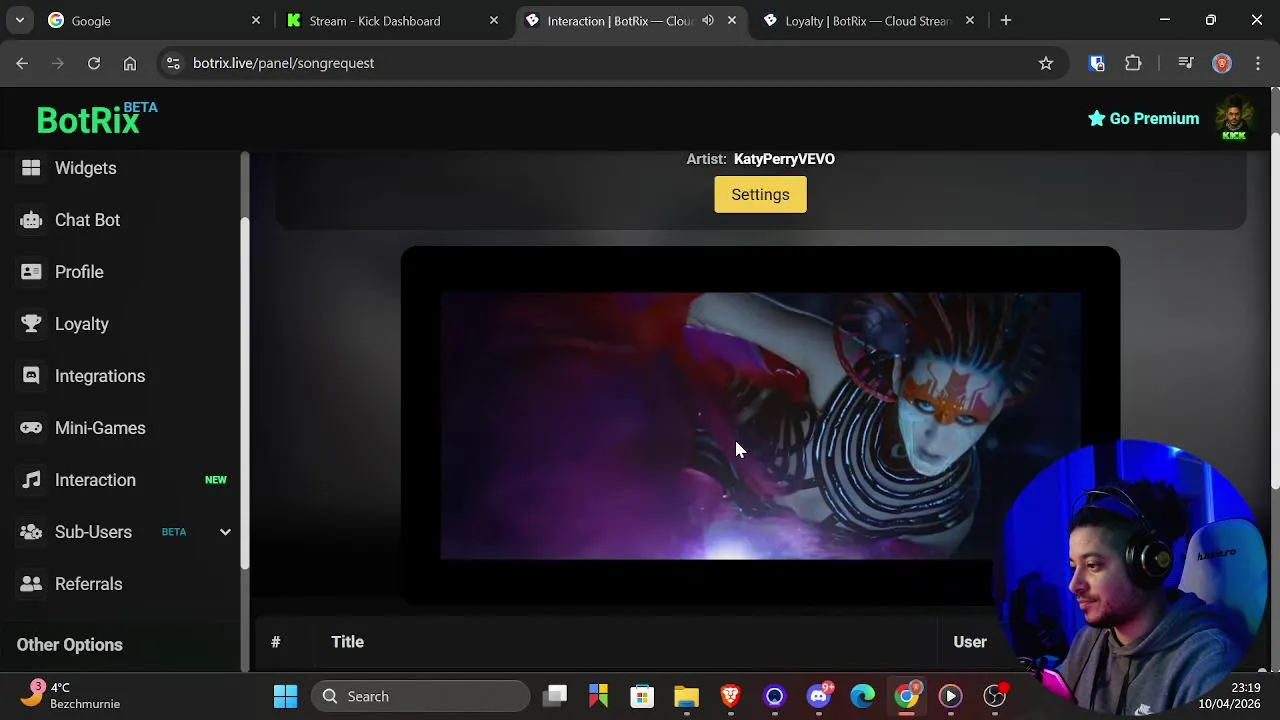Mute the Interaction tab audio icon
Screen dimensions: 1280x720
pyautogui.click(x=708, y=20)
